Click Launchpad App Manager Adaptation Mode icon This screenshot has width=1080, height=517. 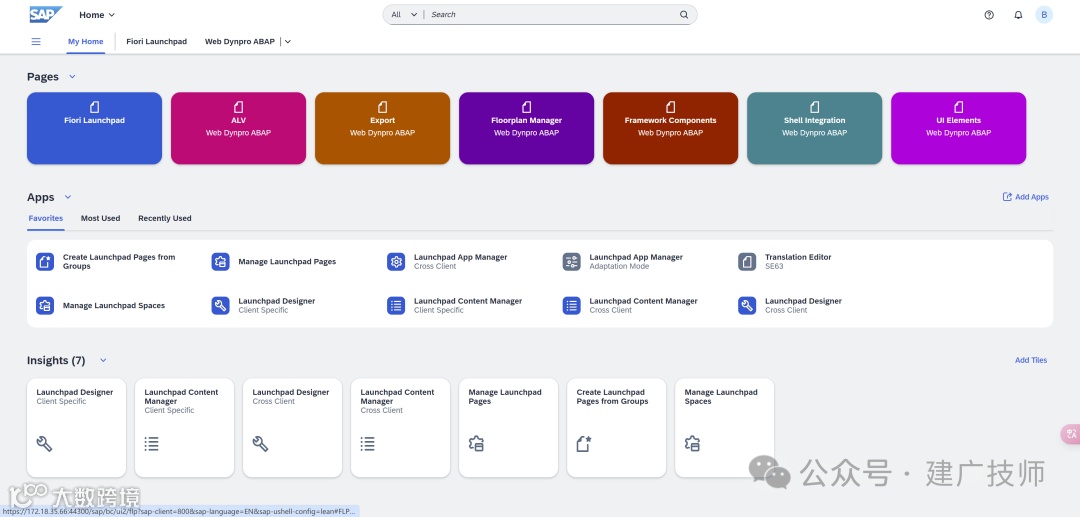pos(572,262)
